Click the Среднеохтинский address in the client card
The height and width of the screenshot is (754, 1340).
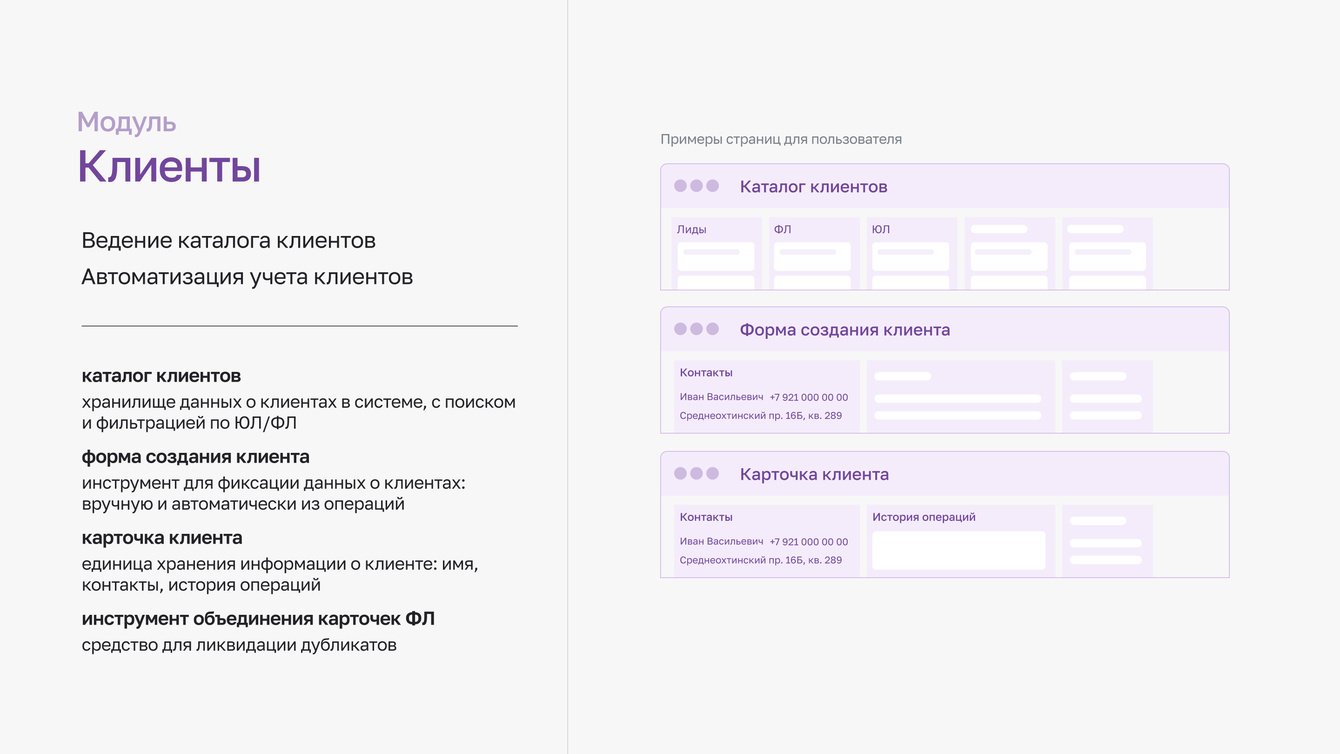point(761,560)
